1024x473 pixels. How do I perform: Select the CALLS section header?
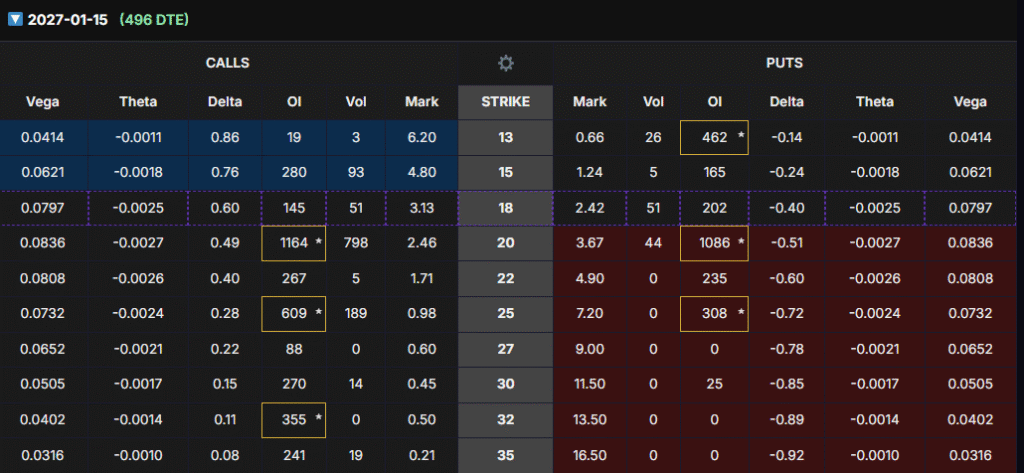point(228,63)
